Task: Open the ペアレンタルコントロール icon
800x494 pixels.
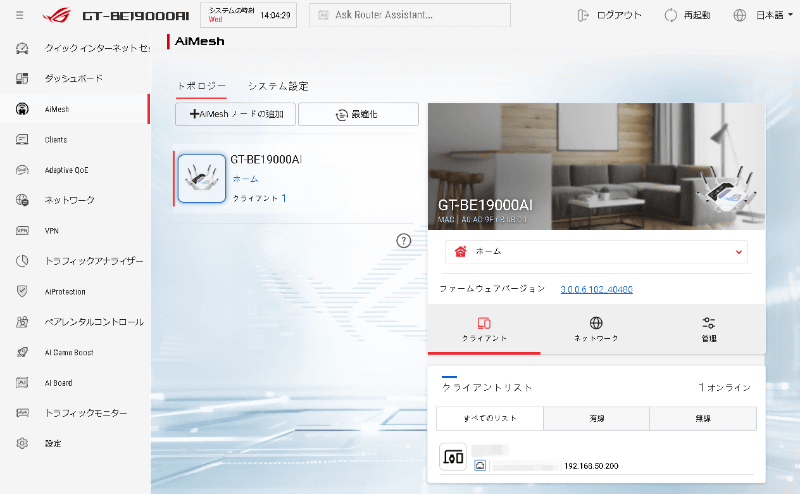Action: point(22,322)
